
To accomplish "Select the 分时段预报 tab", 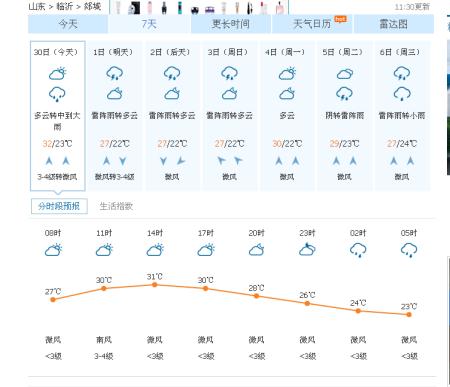I will click(59, 206).
